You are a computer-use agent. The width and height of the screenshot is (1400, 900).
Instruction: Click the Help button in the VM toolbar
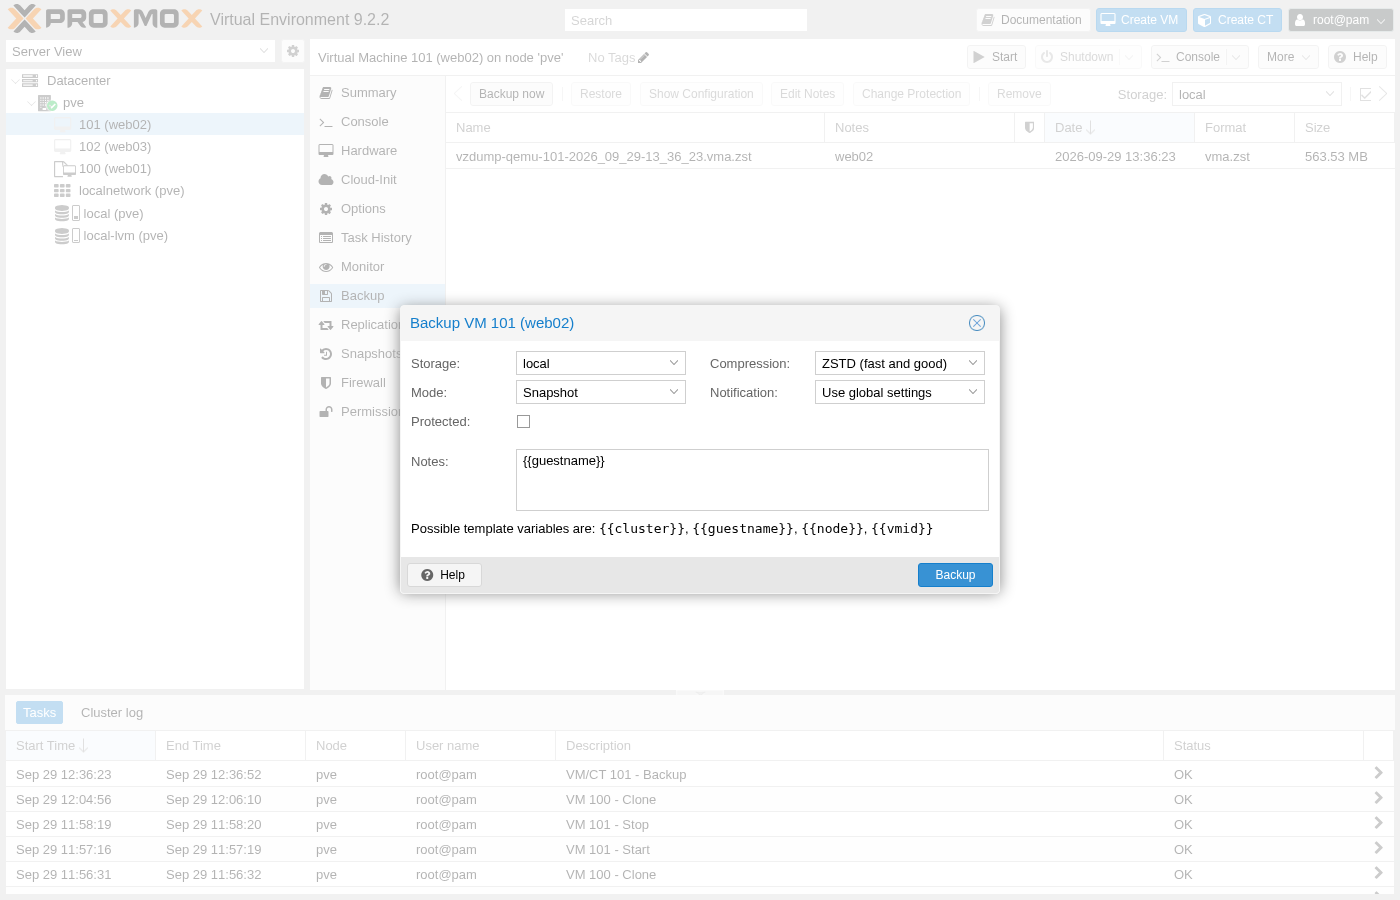[1357, 57]
